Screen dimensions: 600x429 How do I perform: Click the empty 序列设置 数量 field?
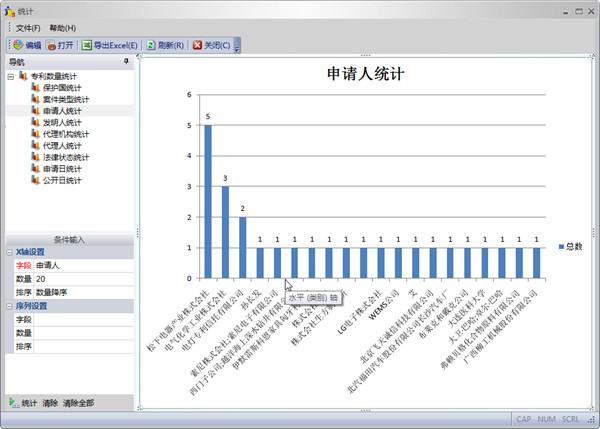pyautogui.click(x=84, y=333)
